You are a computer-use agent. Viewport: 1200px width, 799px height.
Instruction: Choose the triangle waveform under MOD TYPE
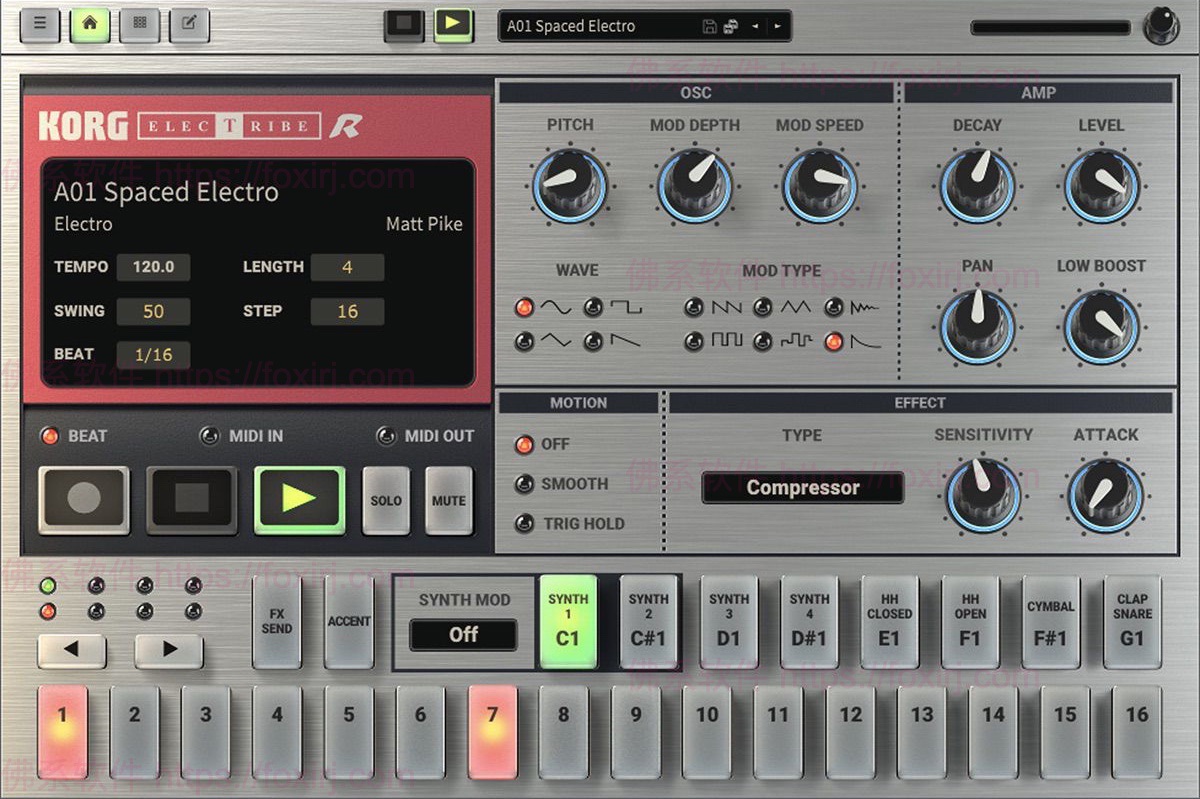[x=763, y=306]
